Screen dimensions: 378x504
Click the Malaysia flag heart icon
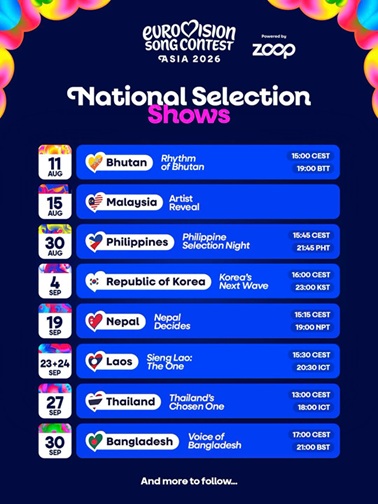(x=95, y=202)
